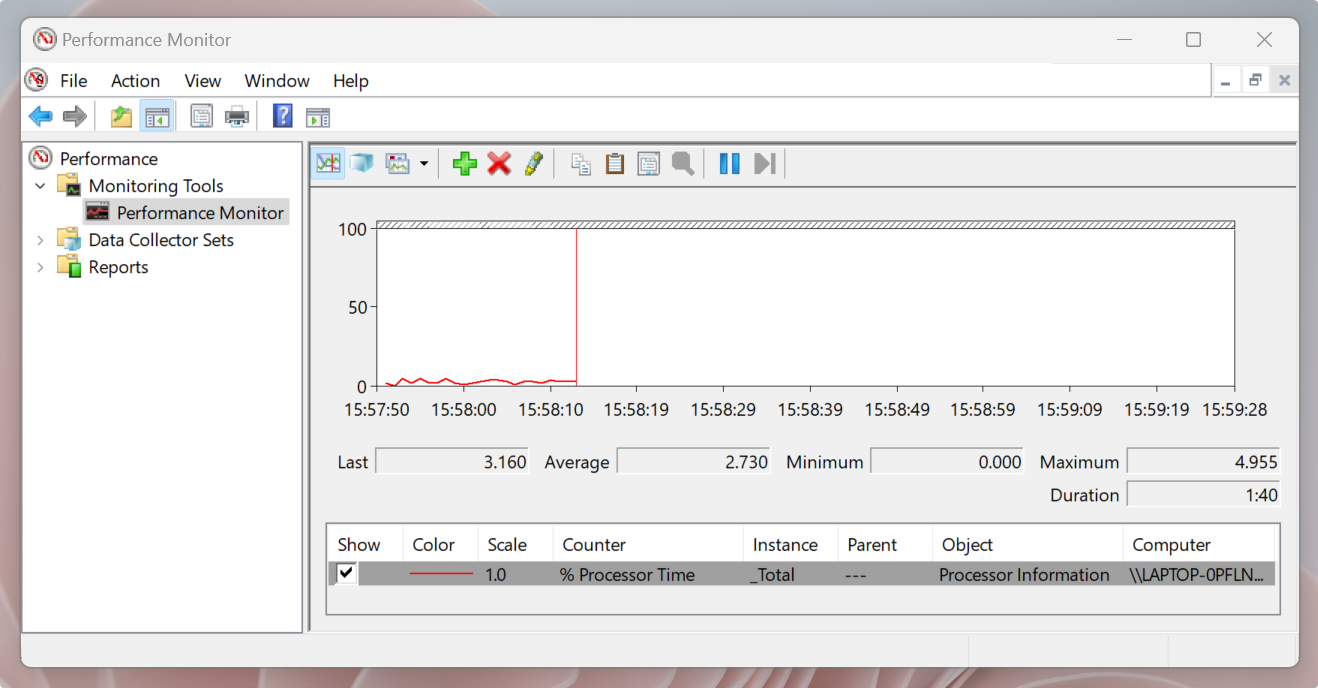Delete the selected counter
Screen dimensions: 1318x688
coord(499,163)
